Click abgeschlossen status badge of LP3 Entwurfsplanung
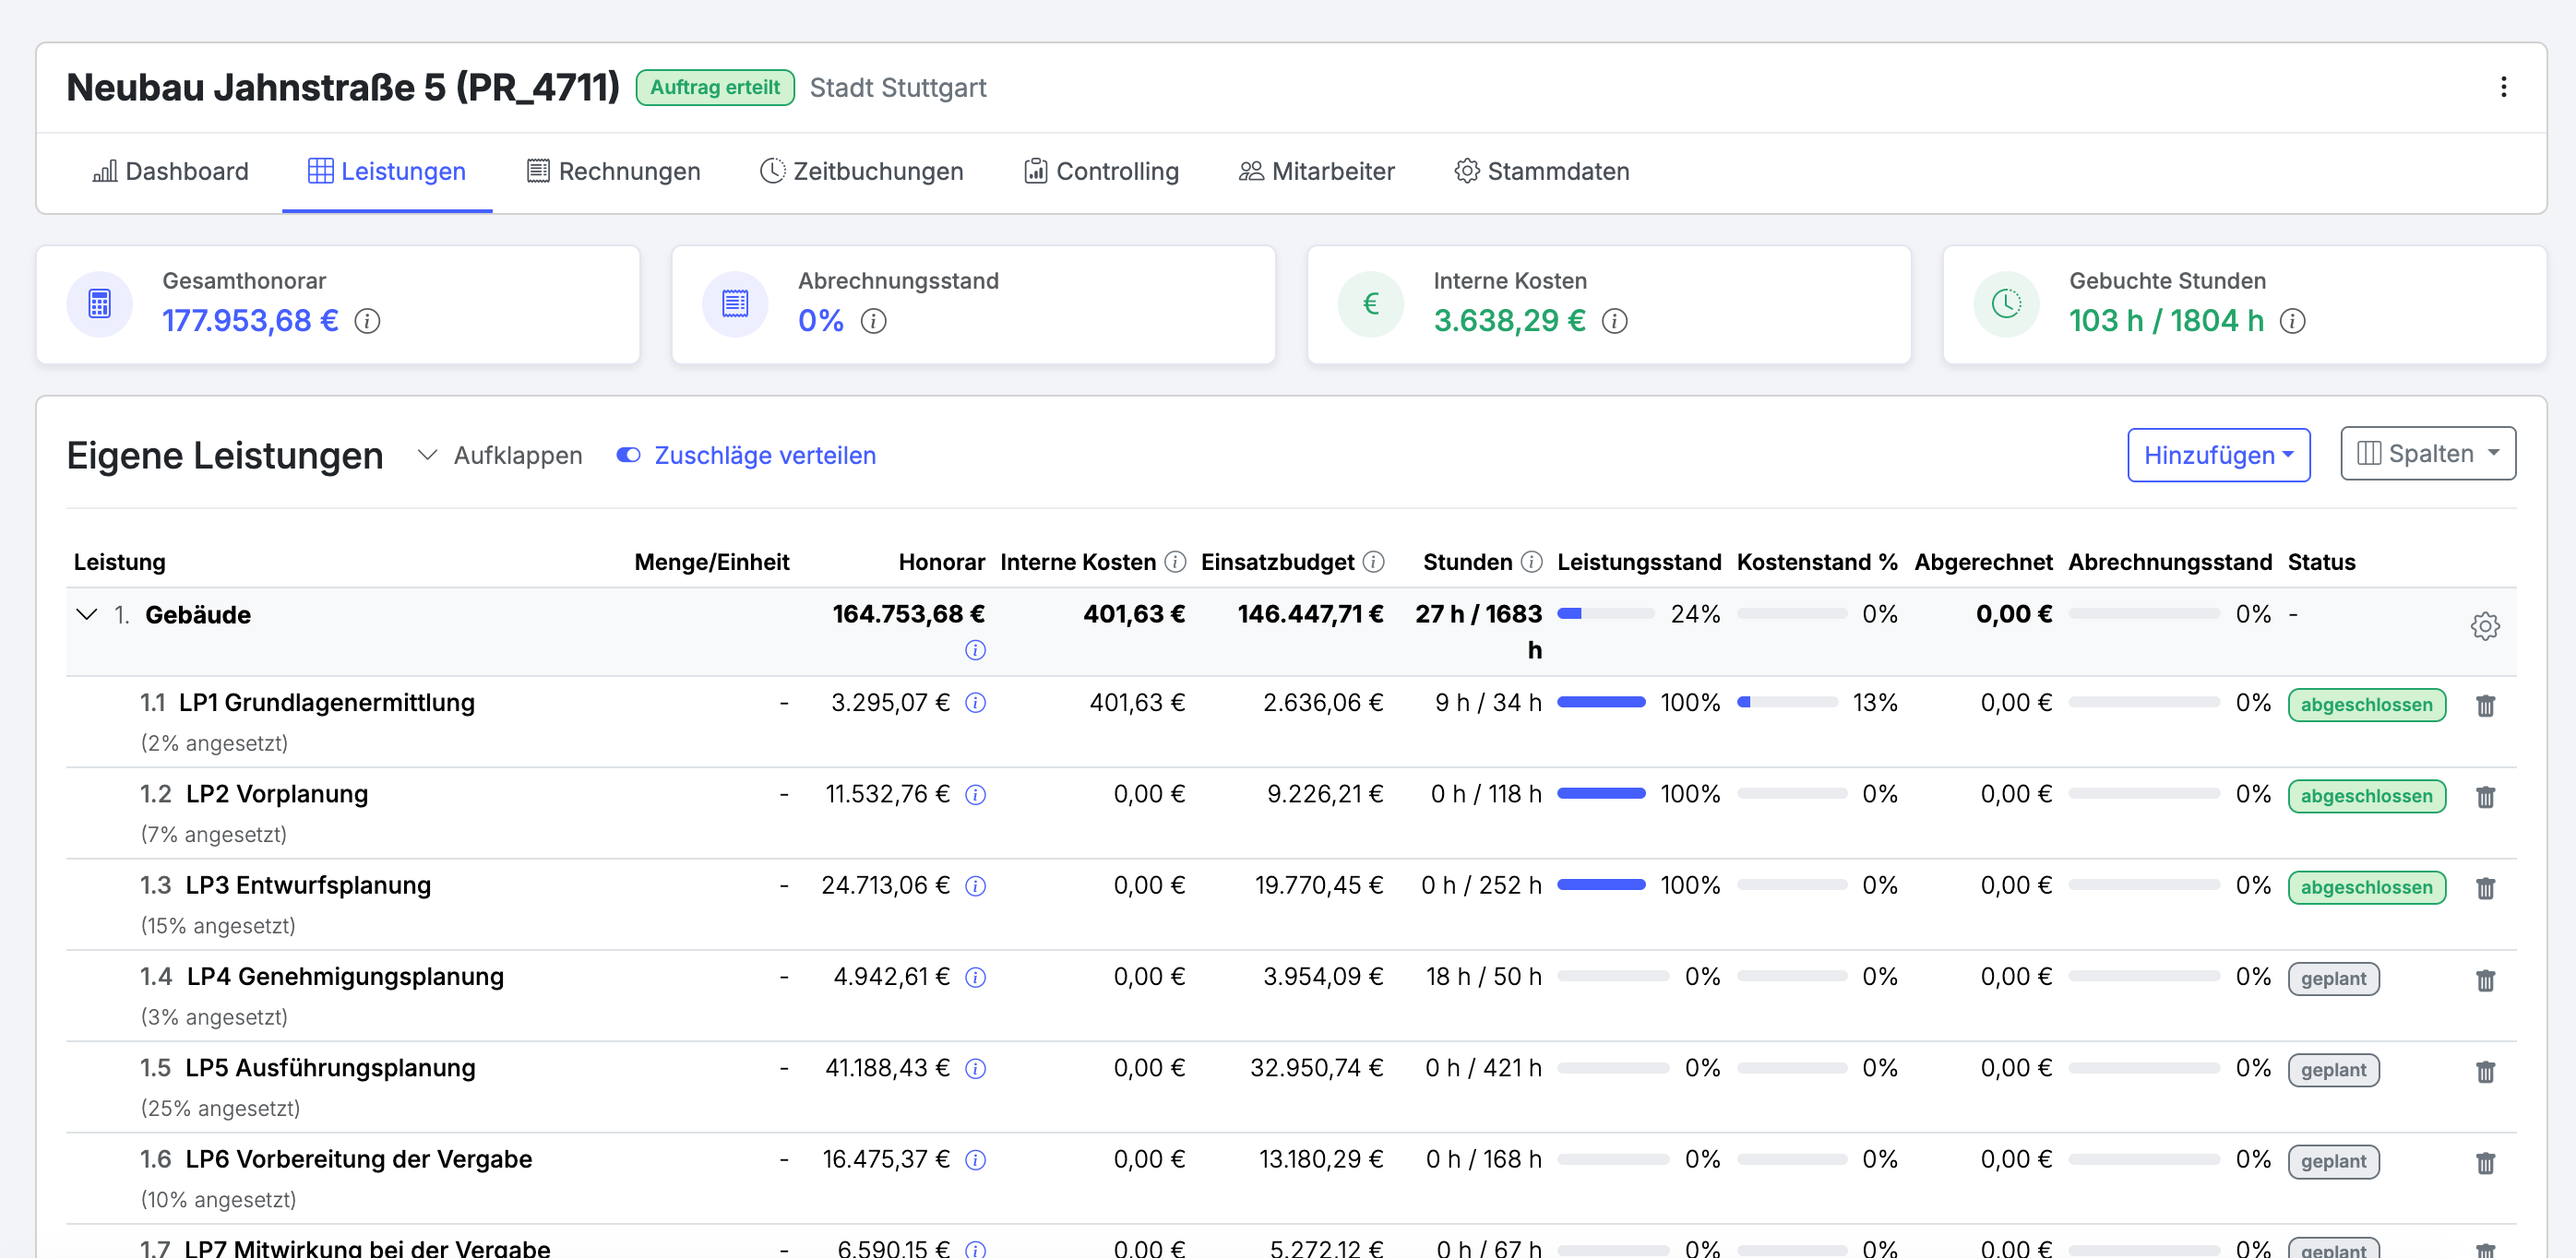The image size is (2576, 1258). pyautogui.click(x=2365, y=887)
